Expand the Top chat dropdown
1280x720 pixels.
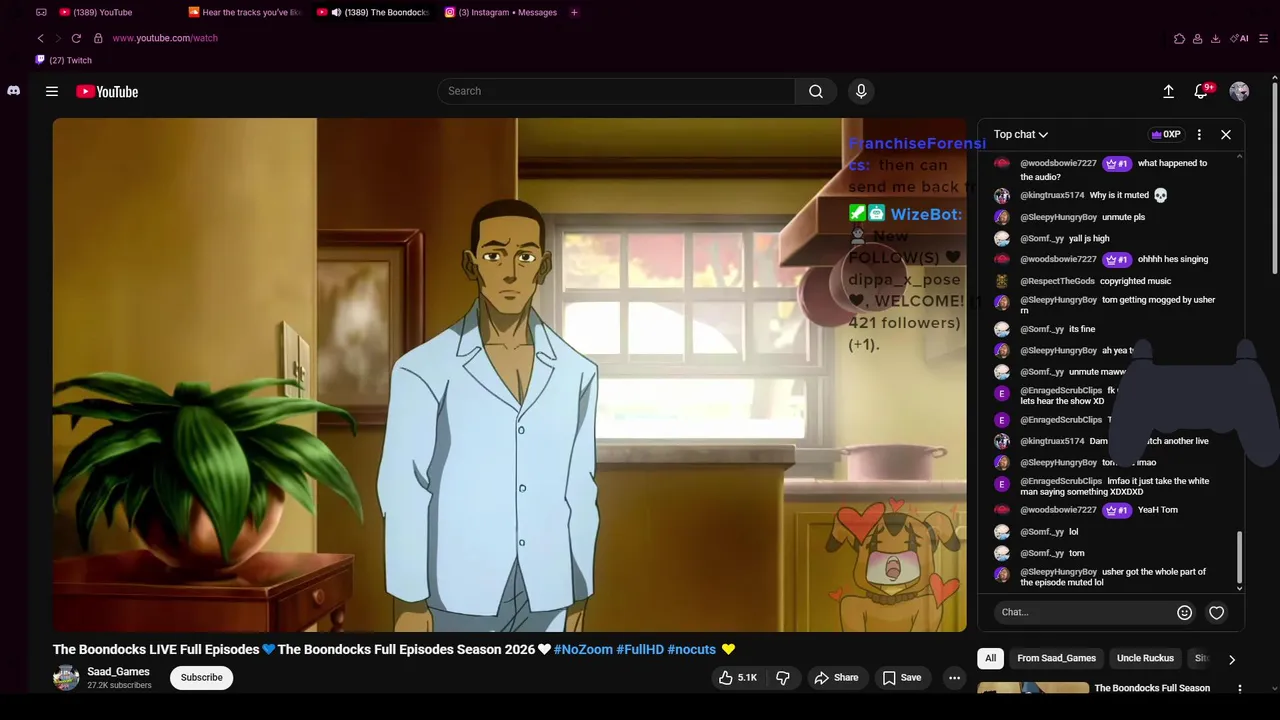click(1021, 134)
